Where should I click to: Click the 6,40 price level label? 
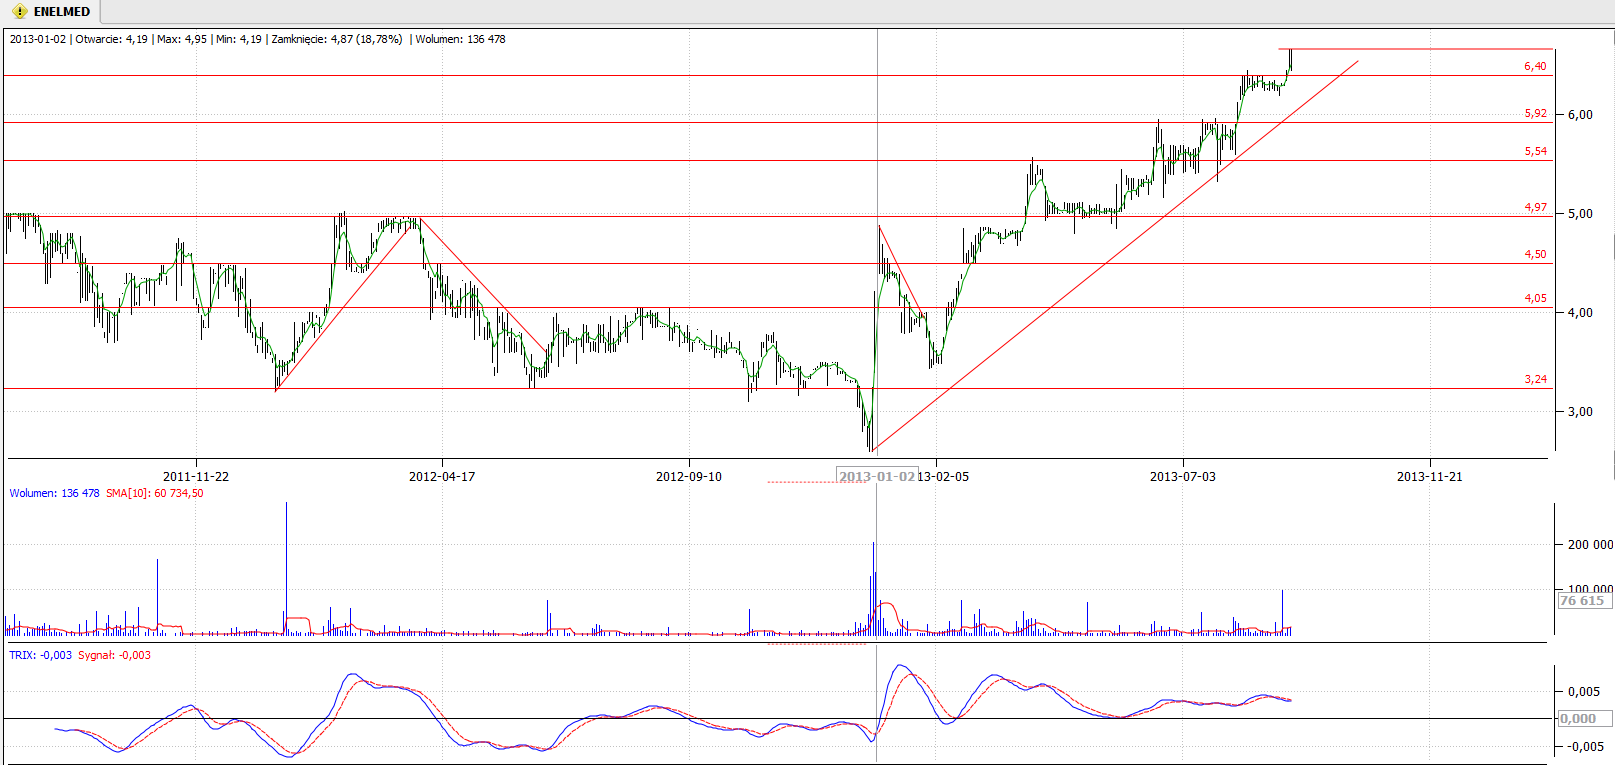1535,66
